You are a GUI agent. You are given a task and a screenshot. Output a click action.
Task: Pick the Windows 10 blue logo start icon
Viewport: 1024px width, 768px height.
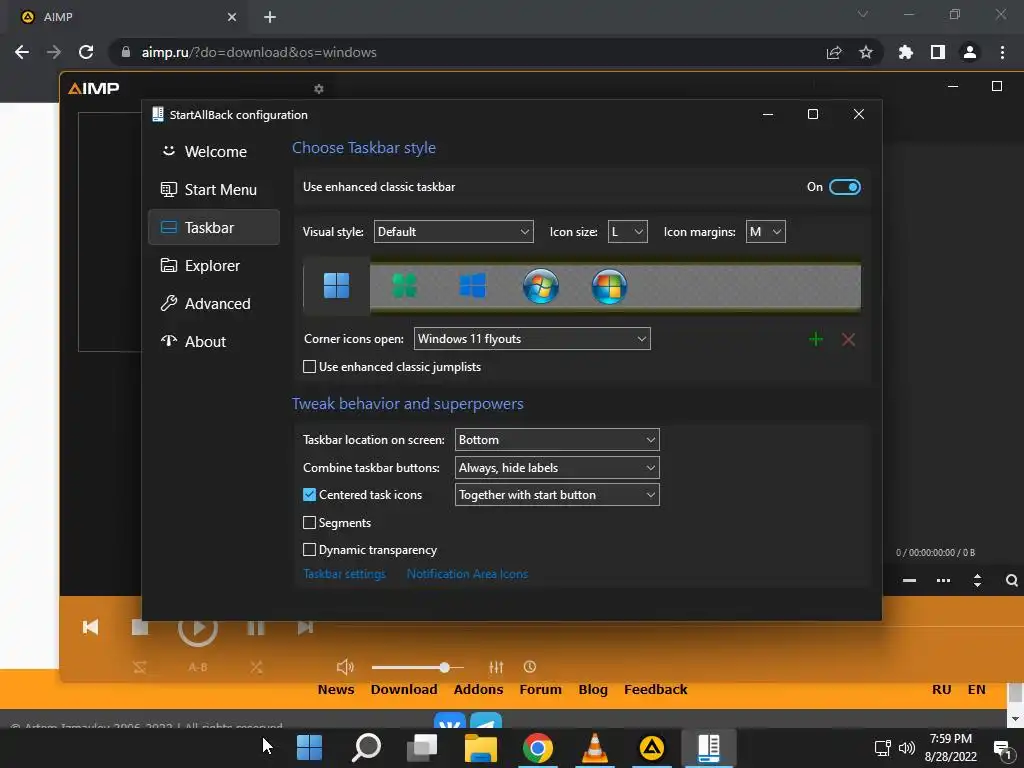pyautogui.click(x=472, y=285)
